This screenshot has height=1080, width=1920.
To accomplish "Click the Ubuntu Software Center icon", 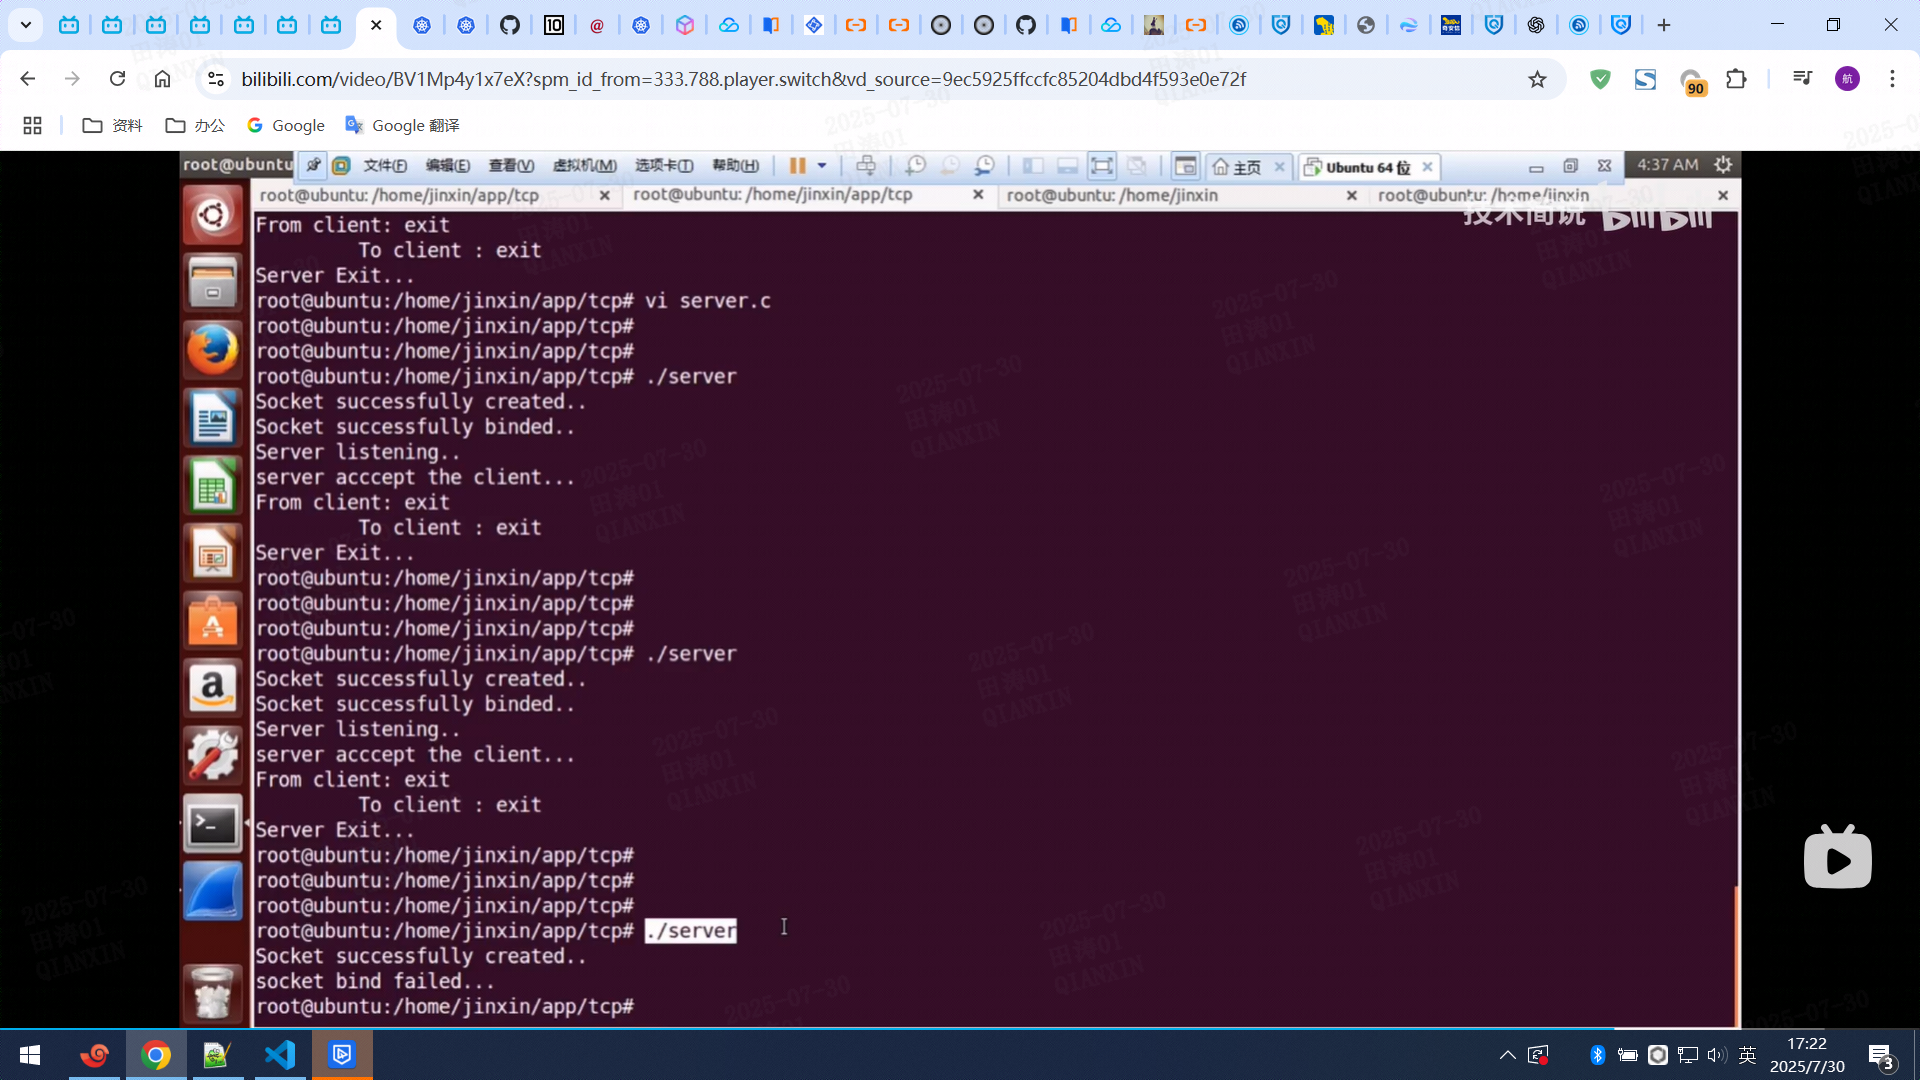I will coord(212,621).
